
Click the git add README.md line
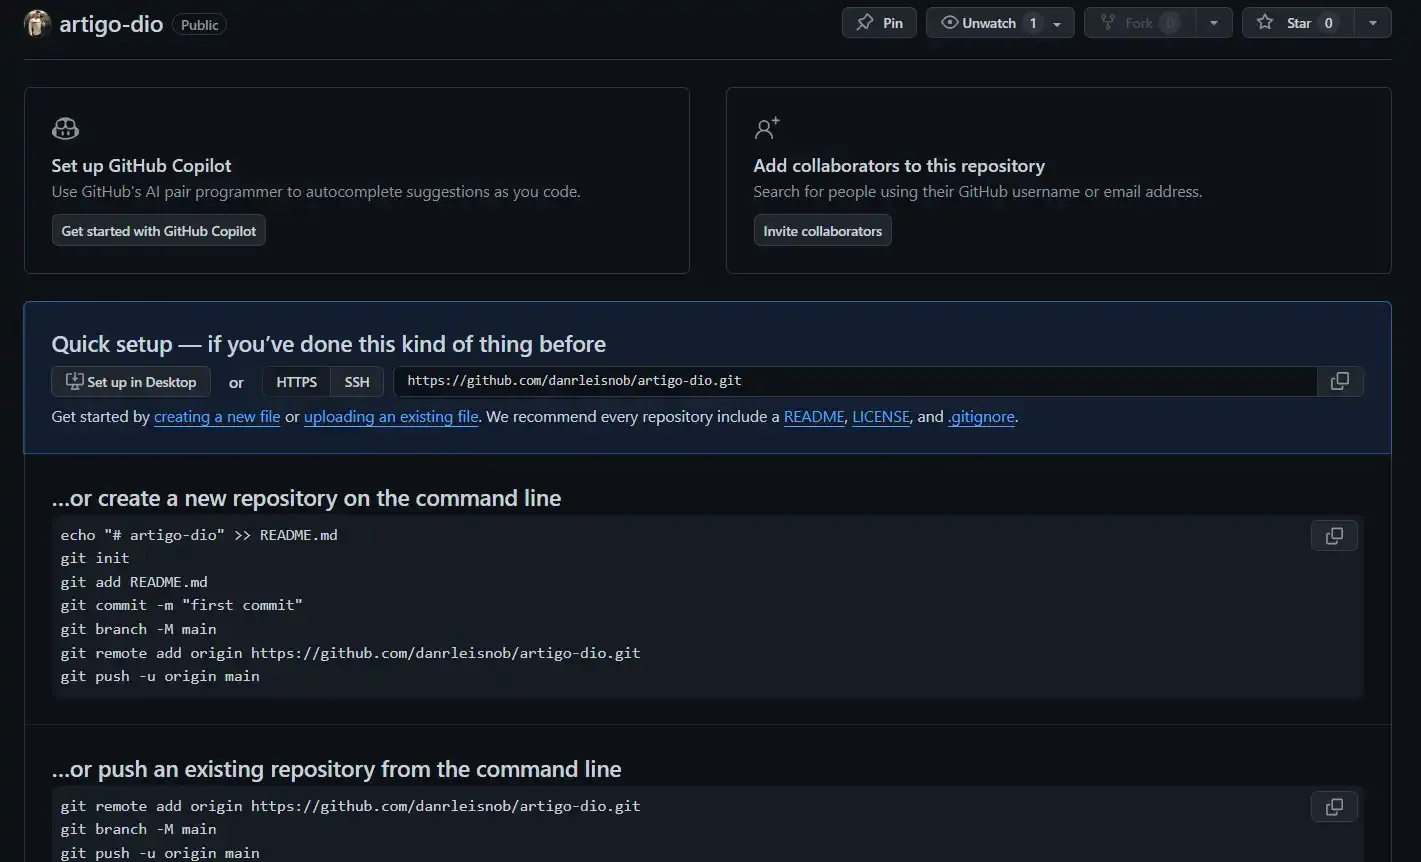pyautogui.click(x=134, y=582)
